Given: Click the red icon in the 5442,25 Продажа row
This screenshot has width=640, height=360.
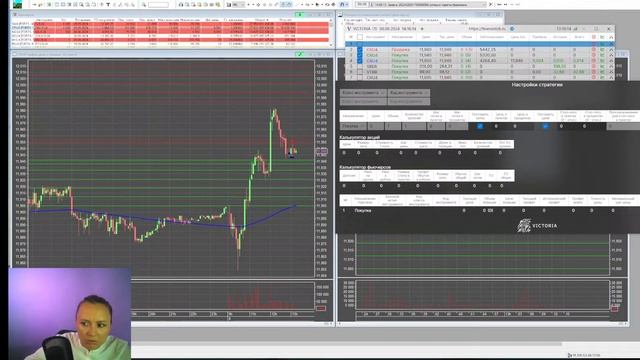Looking at the screenshot, I should click(x=594, y=49).
